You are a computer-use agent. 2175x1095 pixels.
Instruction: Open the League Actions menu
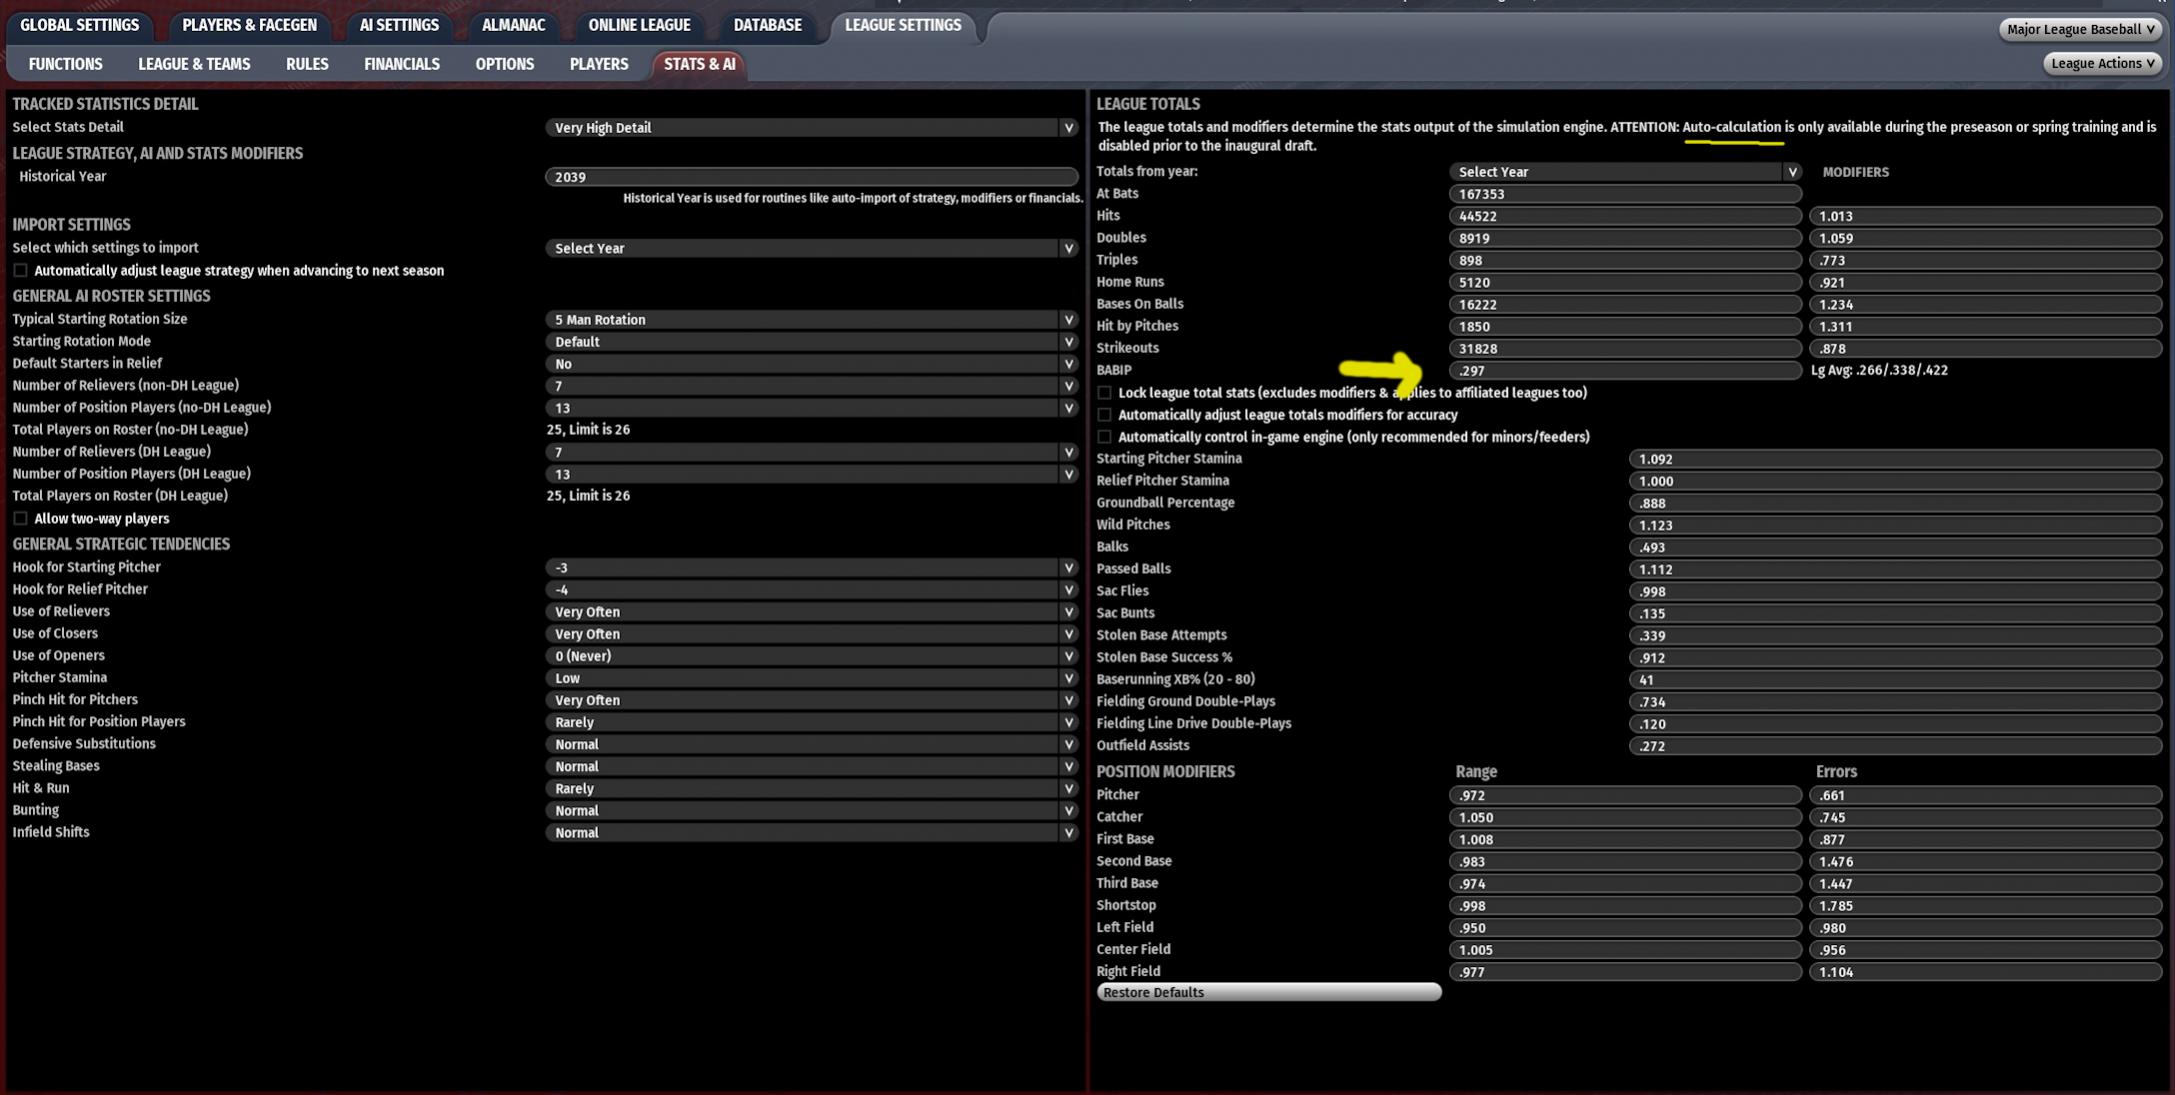tap(2102, 63)
